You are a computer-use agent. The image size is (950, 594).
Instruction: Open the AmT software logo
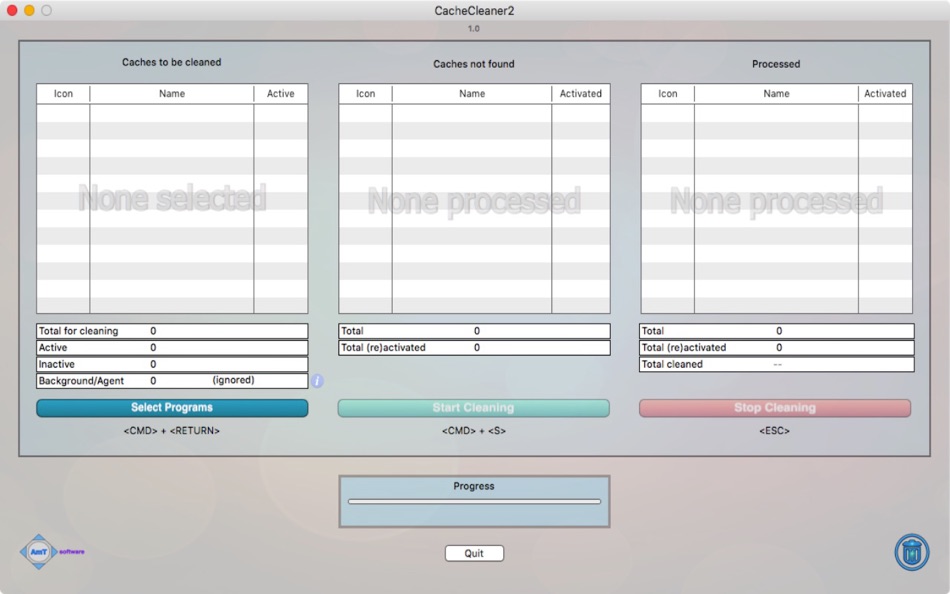[52, 552]
